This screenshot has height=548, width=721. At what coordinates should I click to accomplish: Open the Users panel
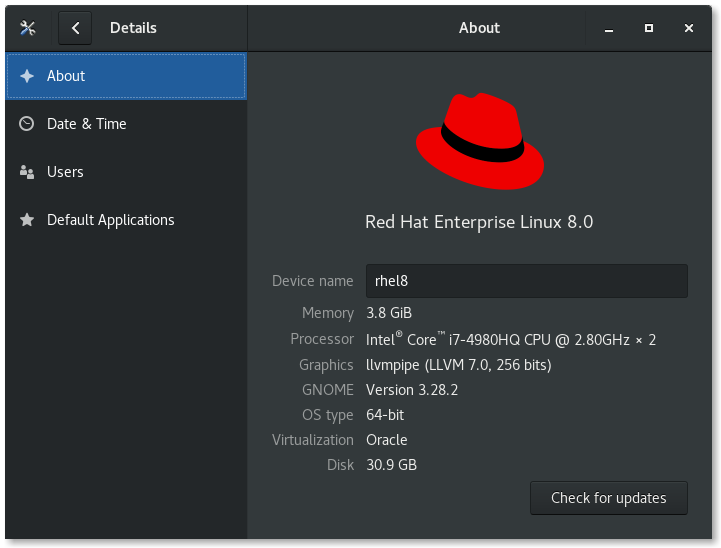(x=126, y=172)
